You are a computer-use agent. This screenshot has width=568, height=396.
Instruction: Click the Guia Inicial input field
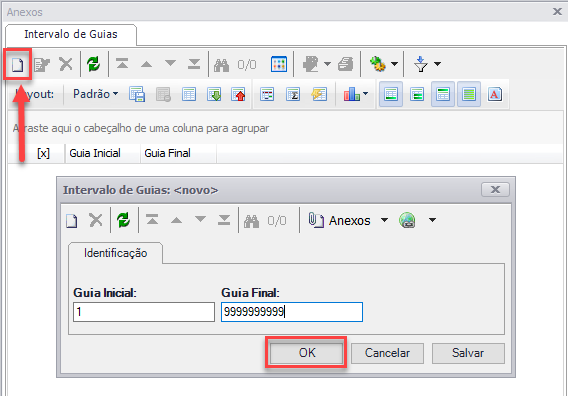144,312
